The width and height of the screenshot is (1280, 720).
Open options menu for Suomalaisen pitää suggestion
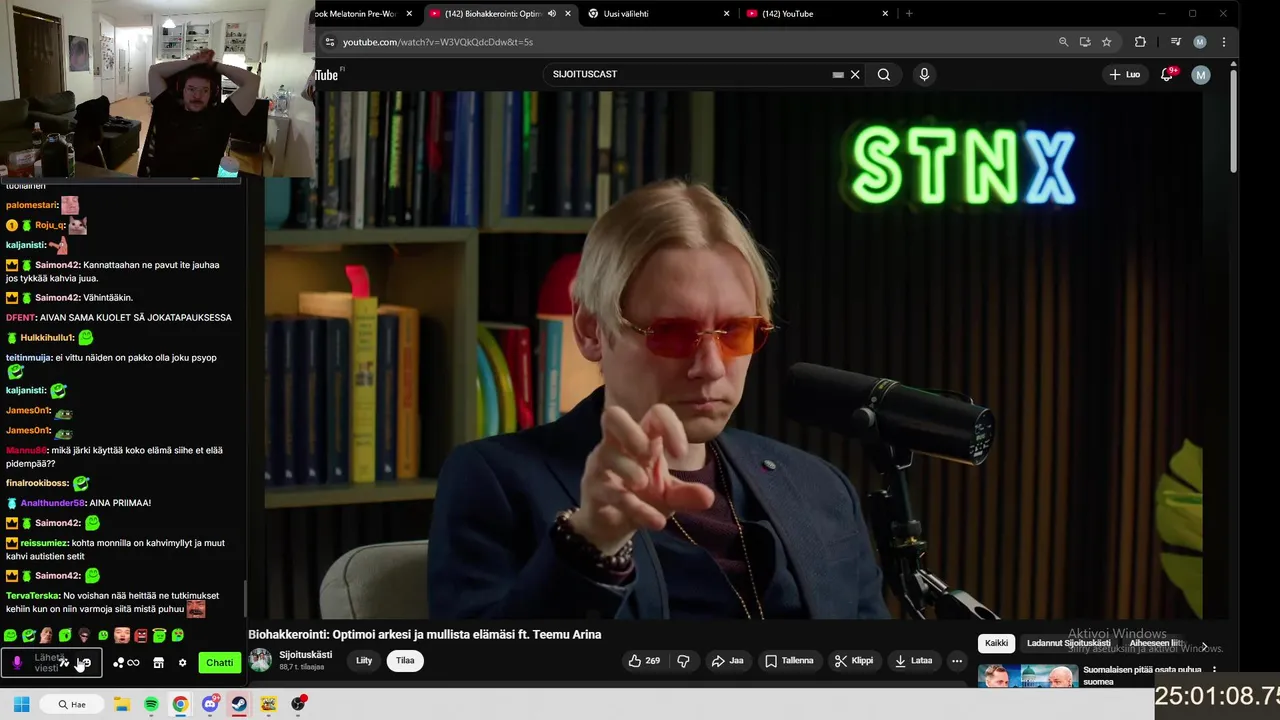1215,670
